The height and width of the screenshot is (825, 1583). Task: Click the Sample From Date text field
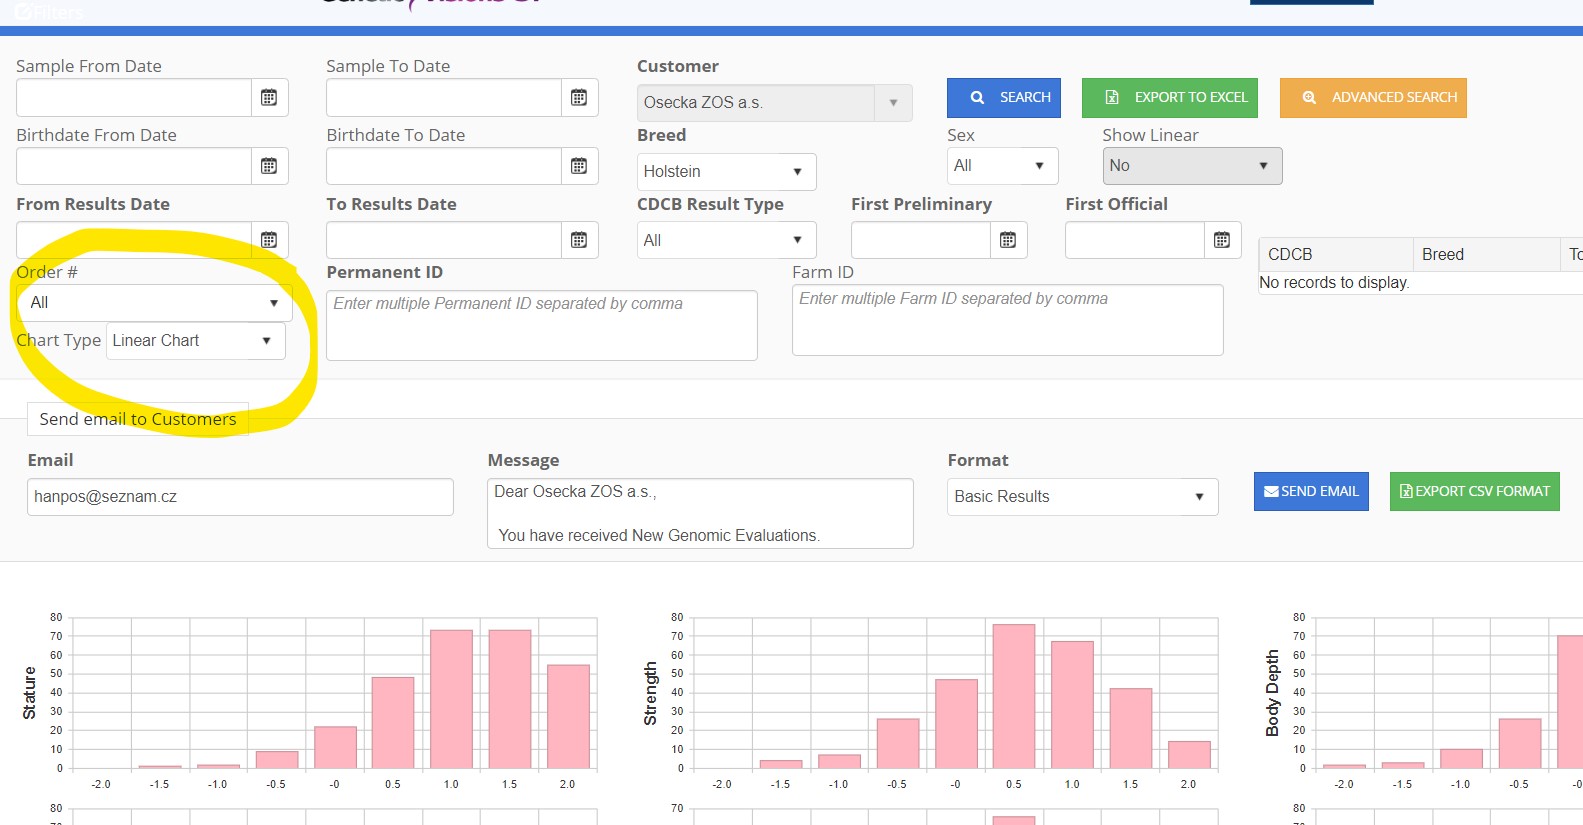(134, 98)
